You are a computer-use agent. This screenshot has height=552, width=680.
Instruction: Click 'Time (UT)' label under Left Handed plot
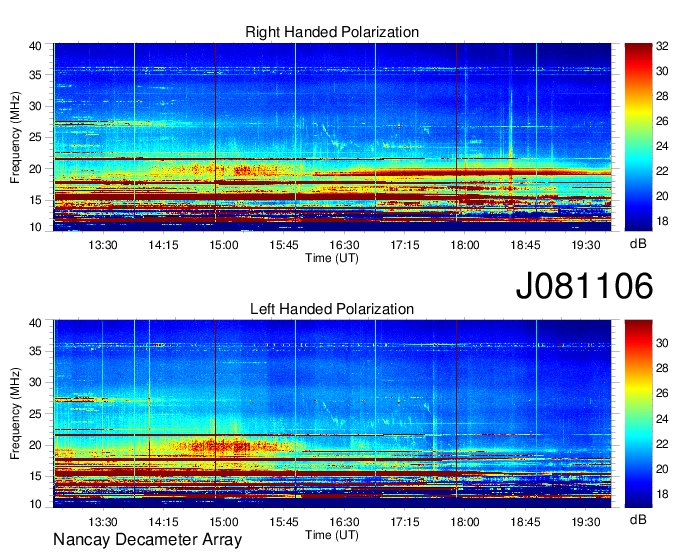(332, 535)
